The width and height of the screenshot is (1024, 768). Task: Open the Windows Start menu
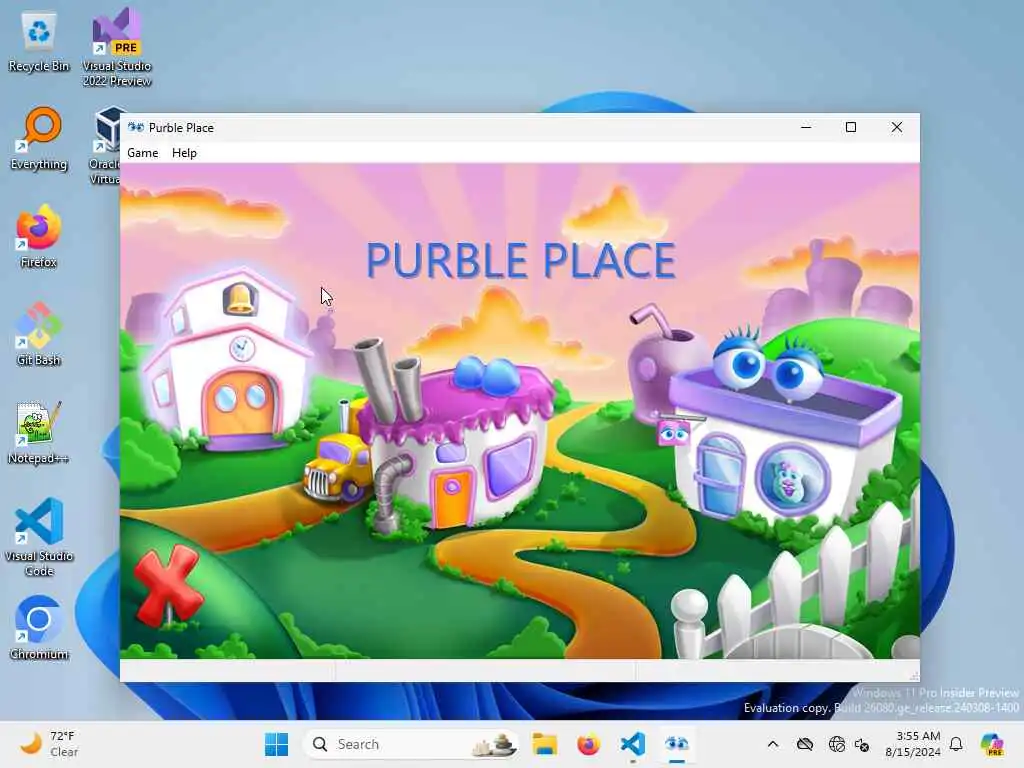[277, 744]
